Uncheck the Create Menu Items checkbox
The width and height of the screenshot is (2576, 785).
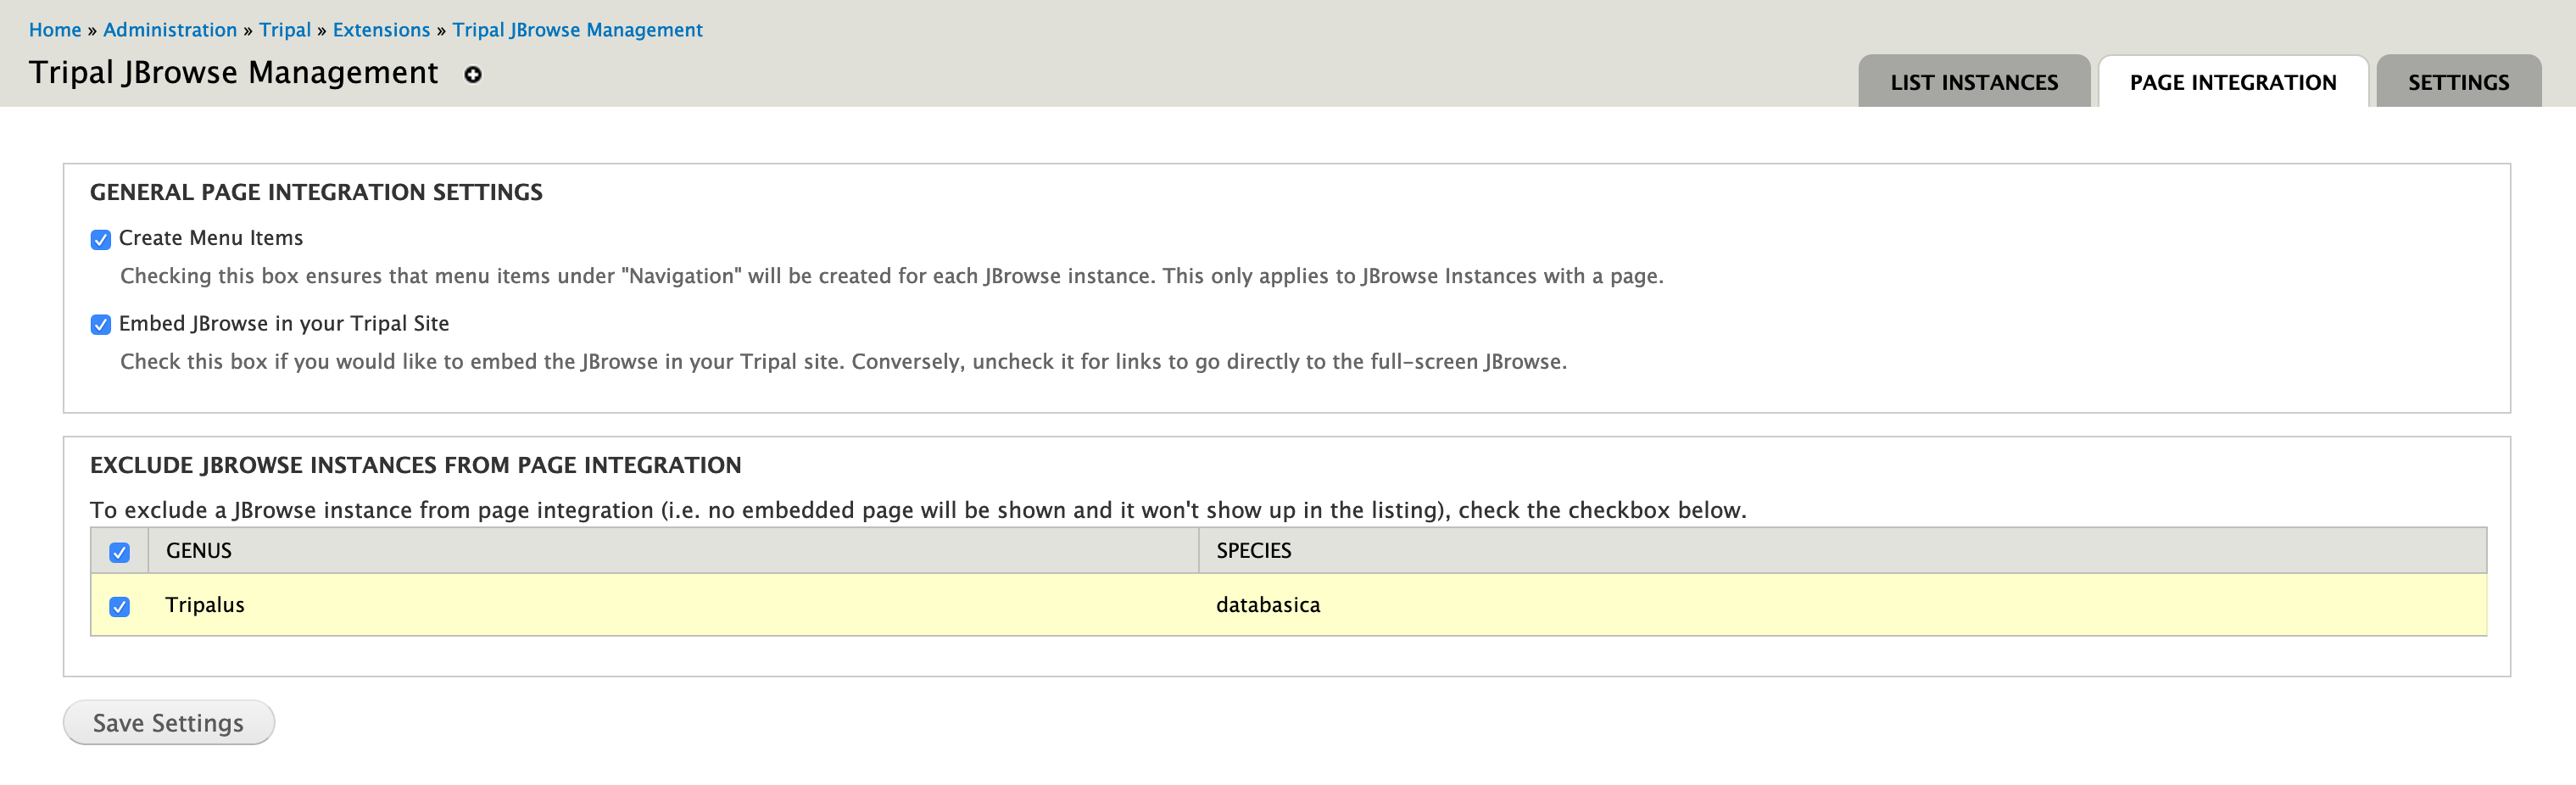(x=101, y=239)
